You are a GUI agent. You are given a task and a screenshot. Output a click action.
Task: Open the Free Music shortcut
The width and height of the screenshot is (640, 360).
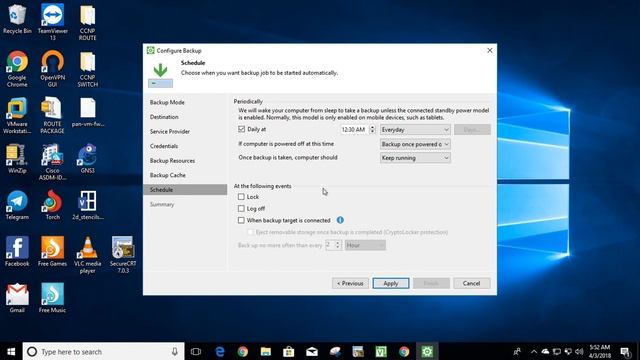[53, 298]
